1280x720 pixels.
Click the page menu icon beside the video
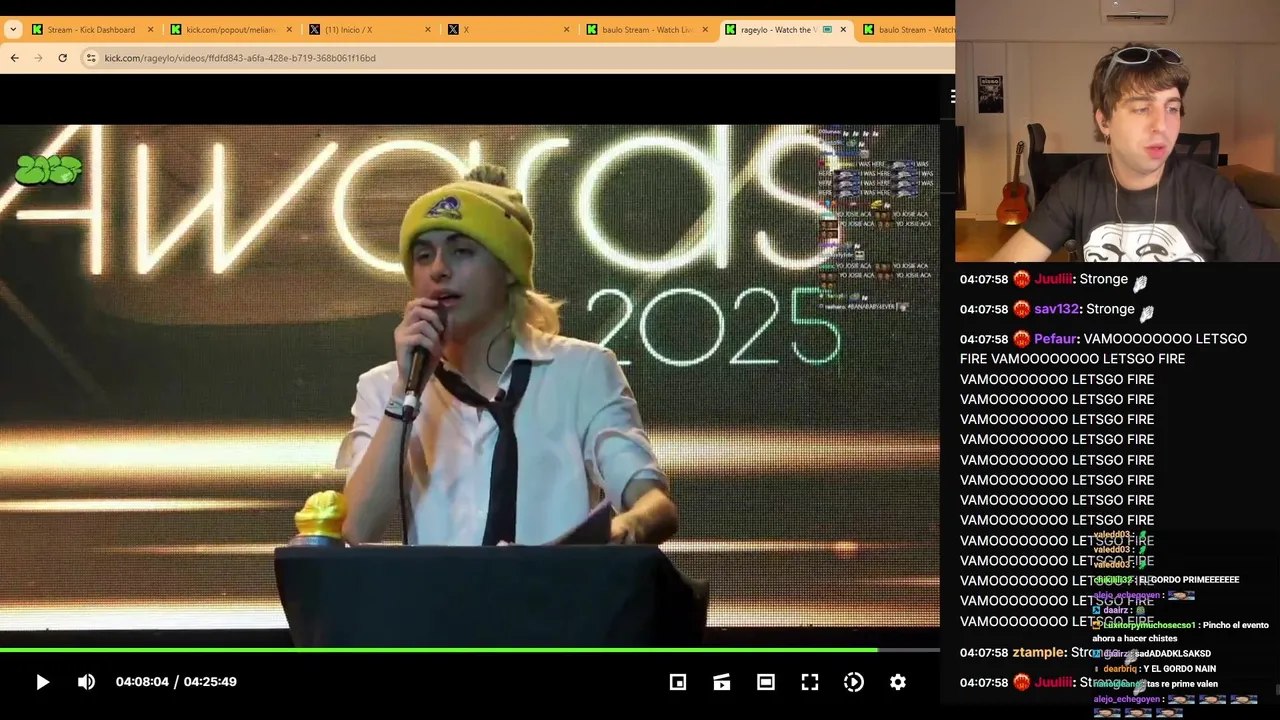click(x=953, y=96)
